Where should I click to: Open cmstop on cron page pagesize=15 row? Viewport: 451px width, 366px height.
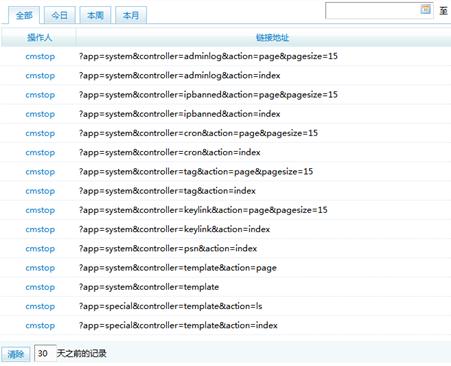[x=40, y=133]
